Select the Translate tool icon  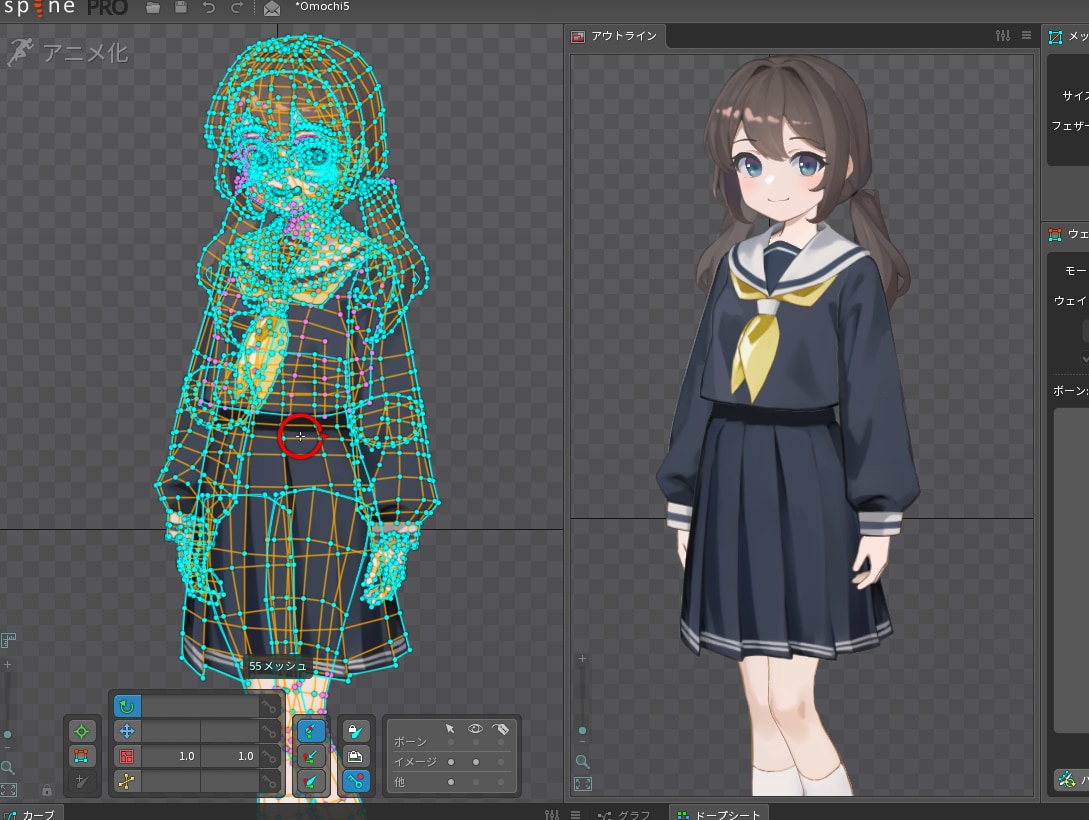[x=127, y=731]
